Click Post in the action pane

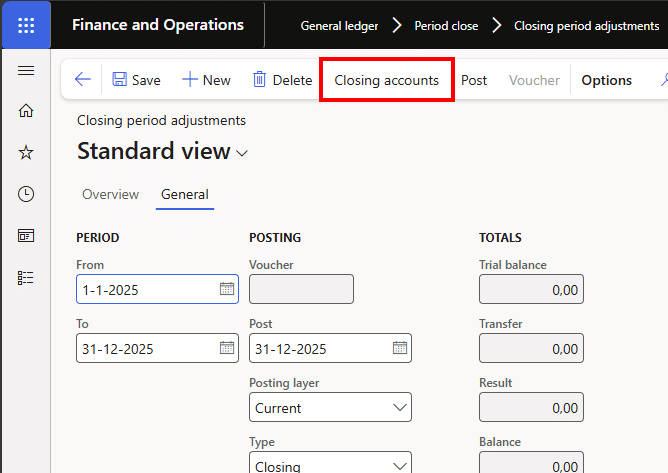(x=474, y=80)
